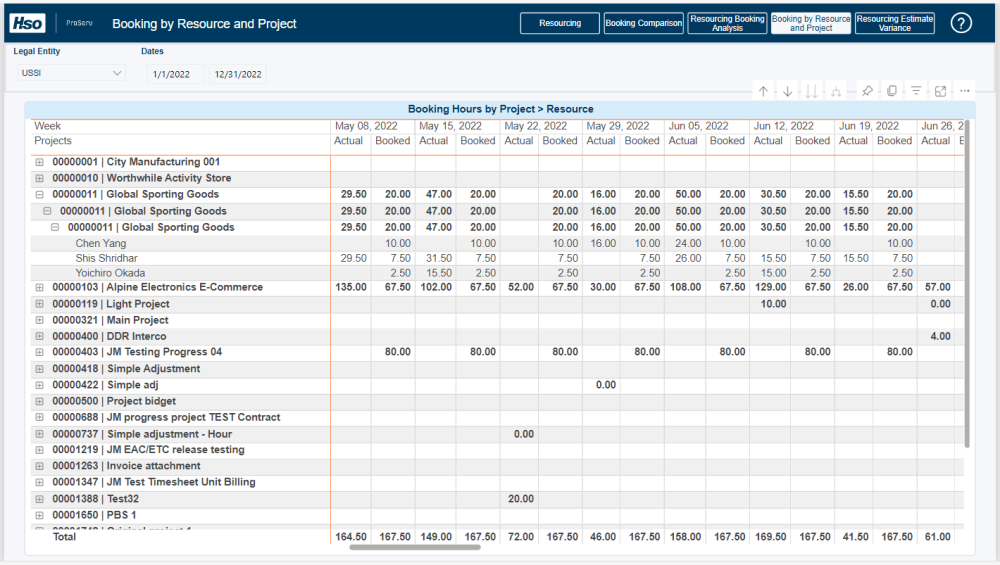Open focus mode icon
The width and height of the screenshot is (1000, 565).
coord(940,91)
